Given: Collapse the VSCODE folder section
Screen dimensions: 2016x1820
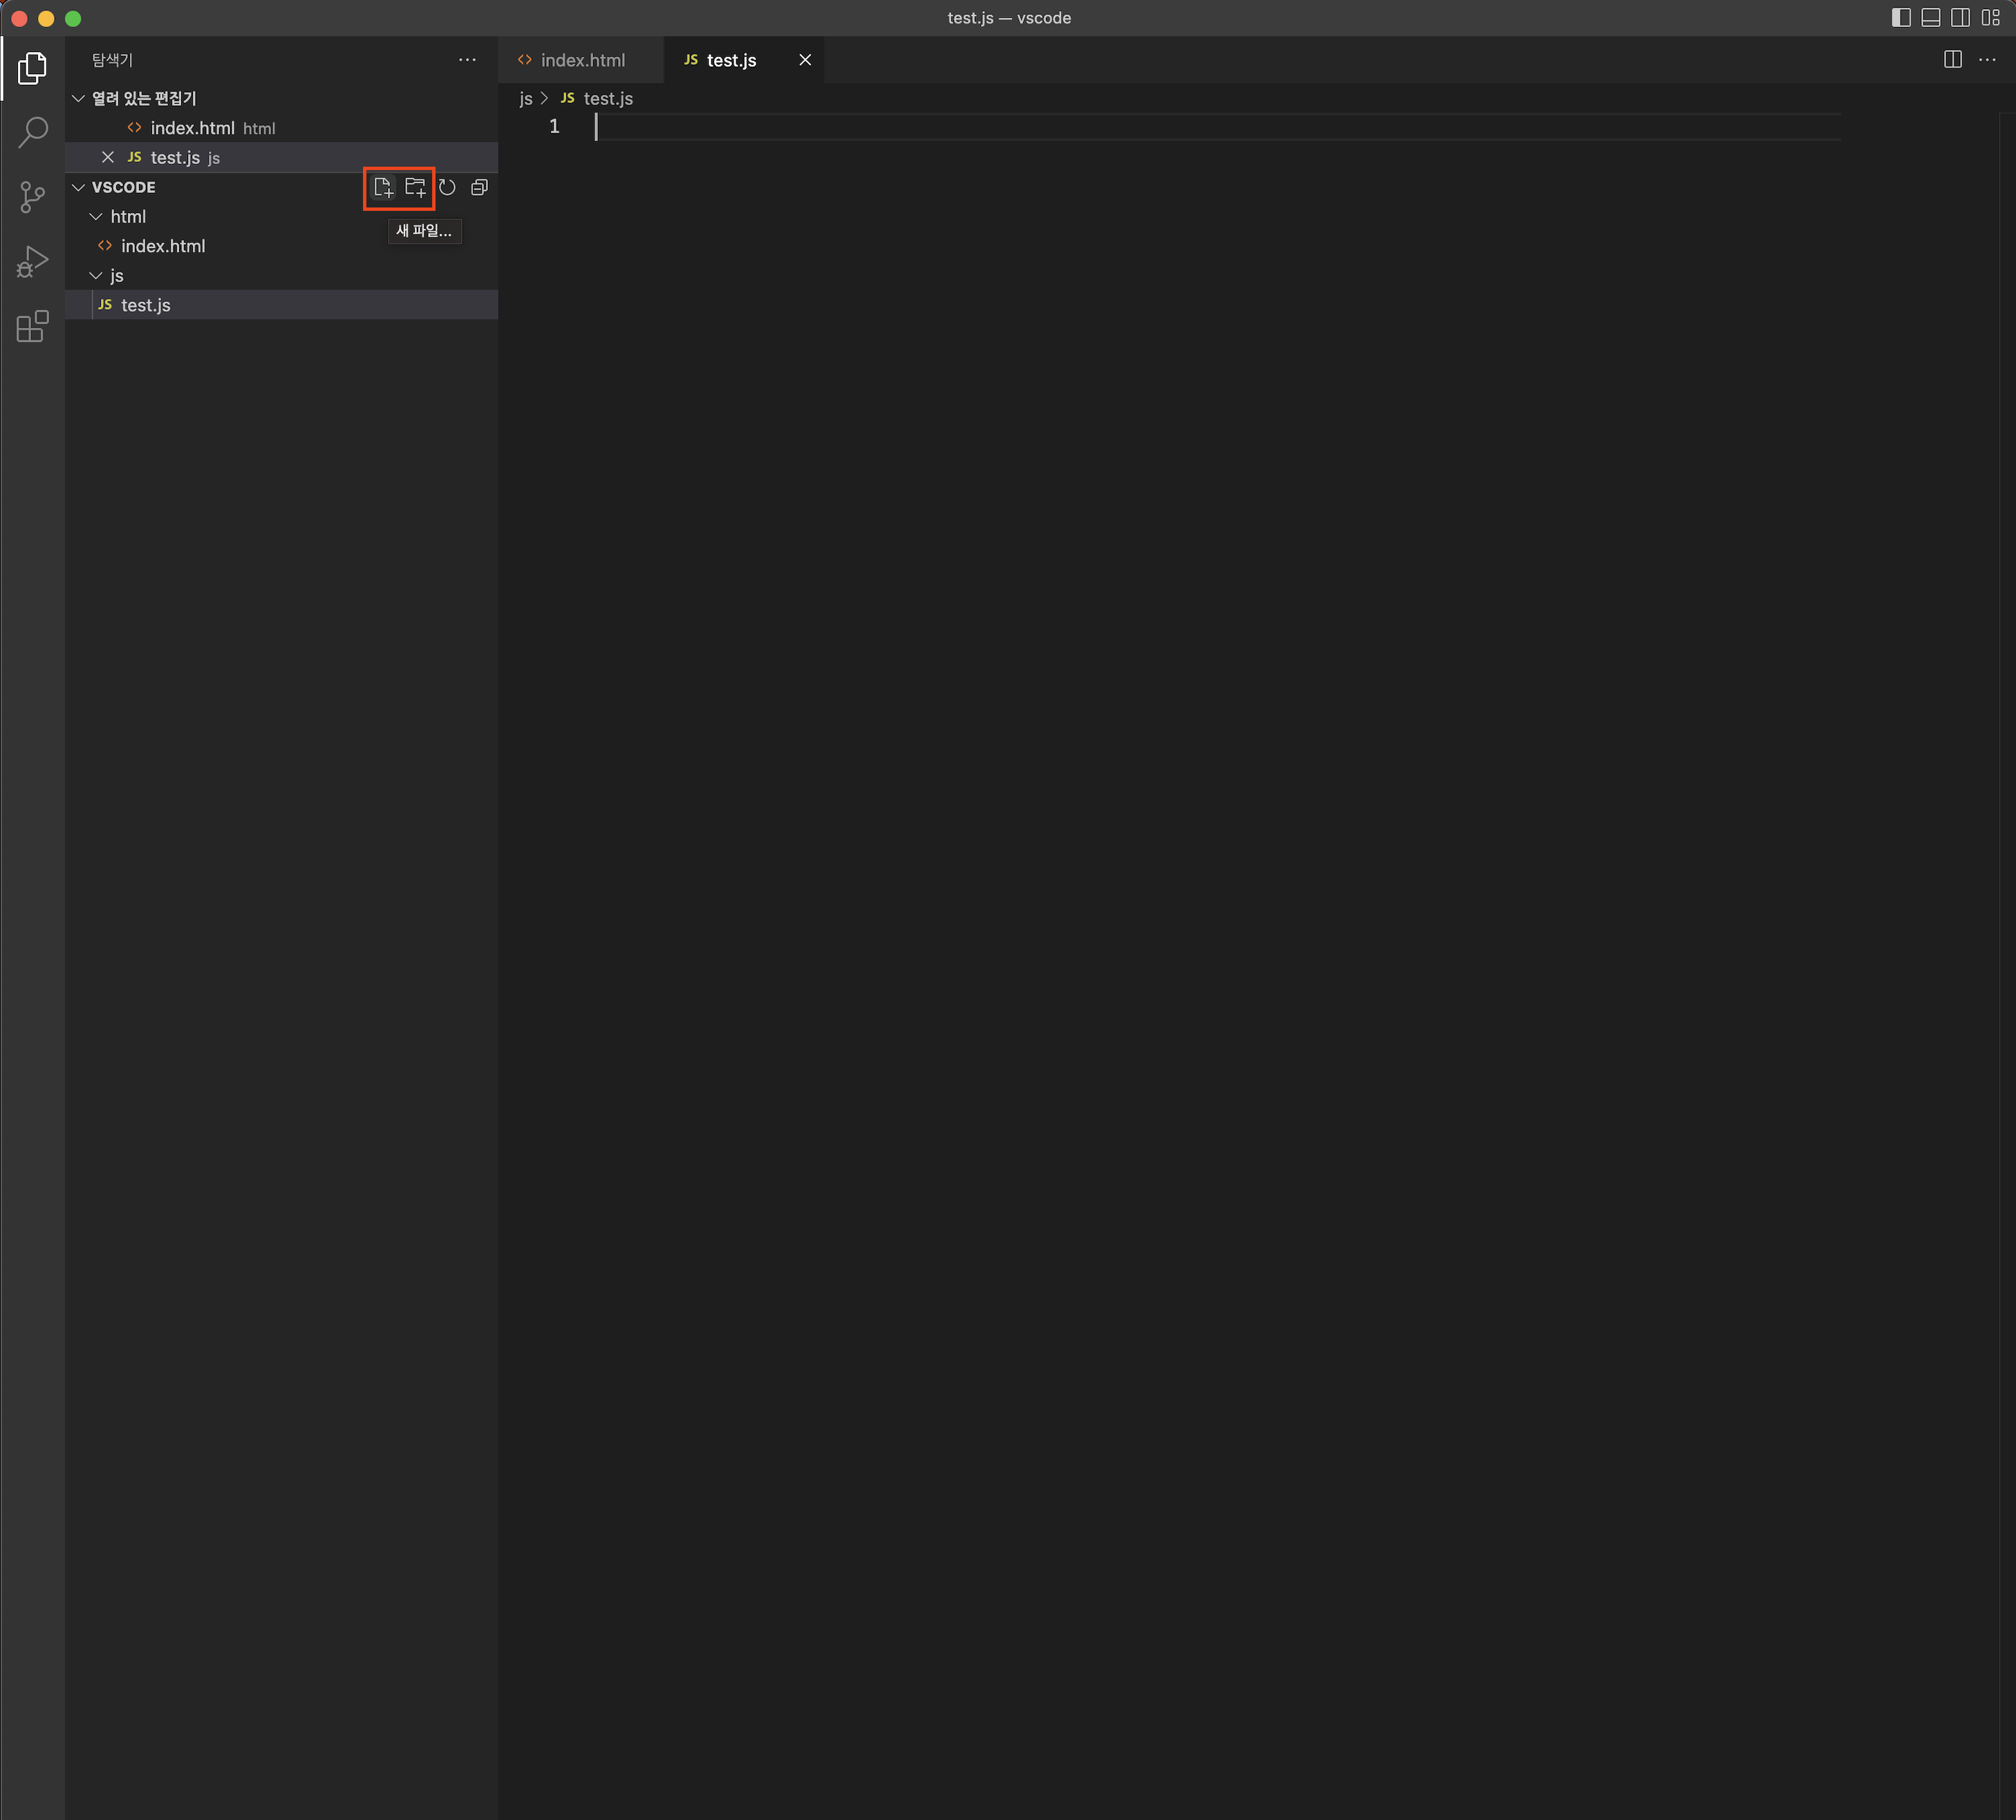Looking at the screenshot, I should tap(79, 188).
